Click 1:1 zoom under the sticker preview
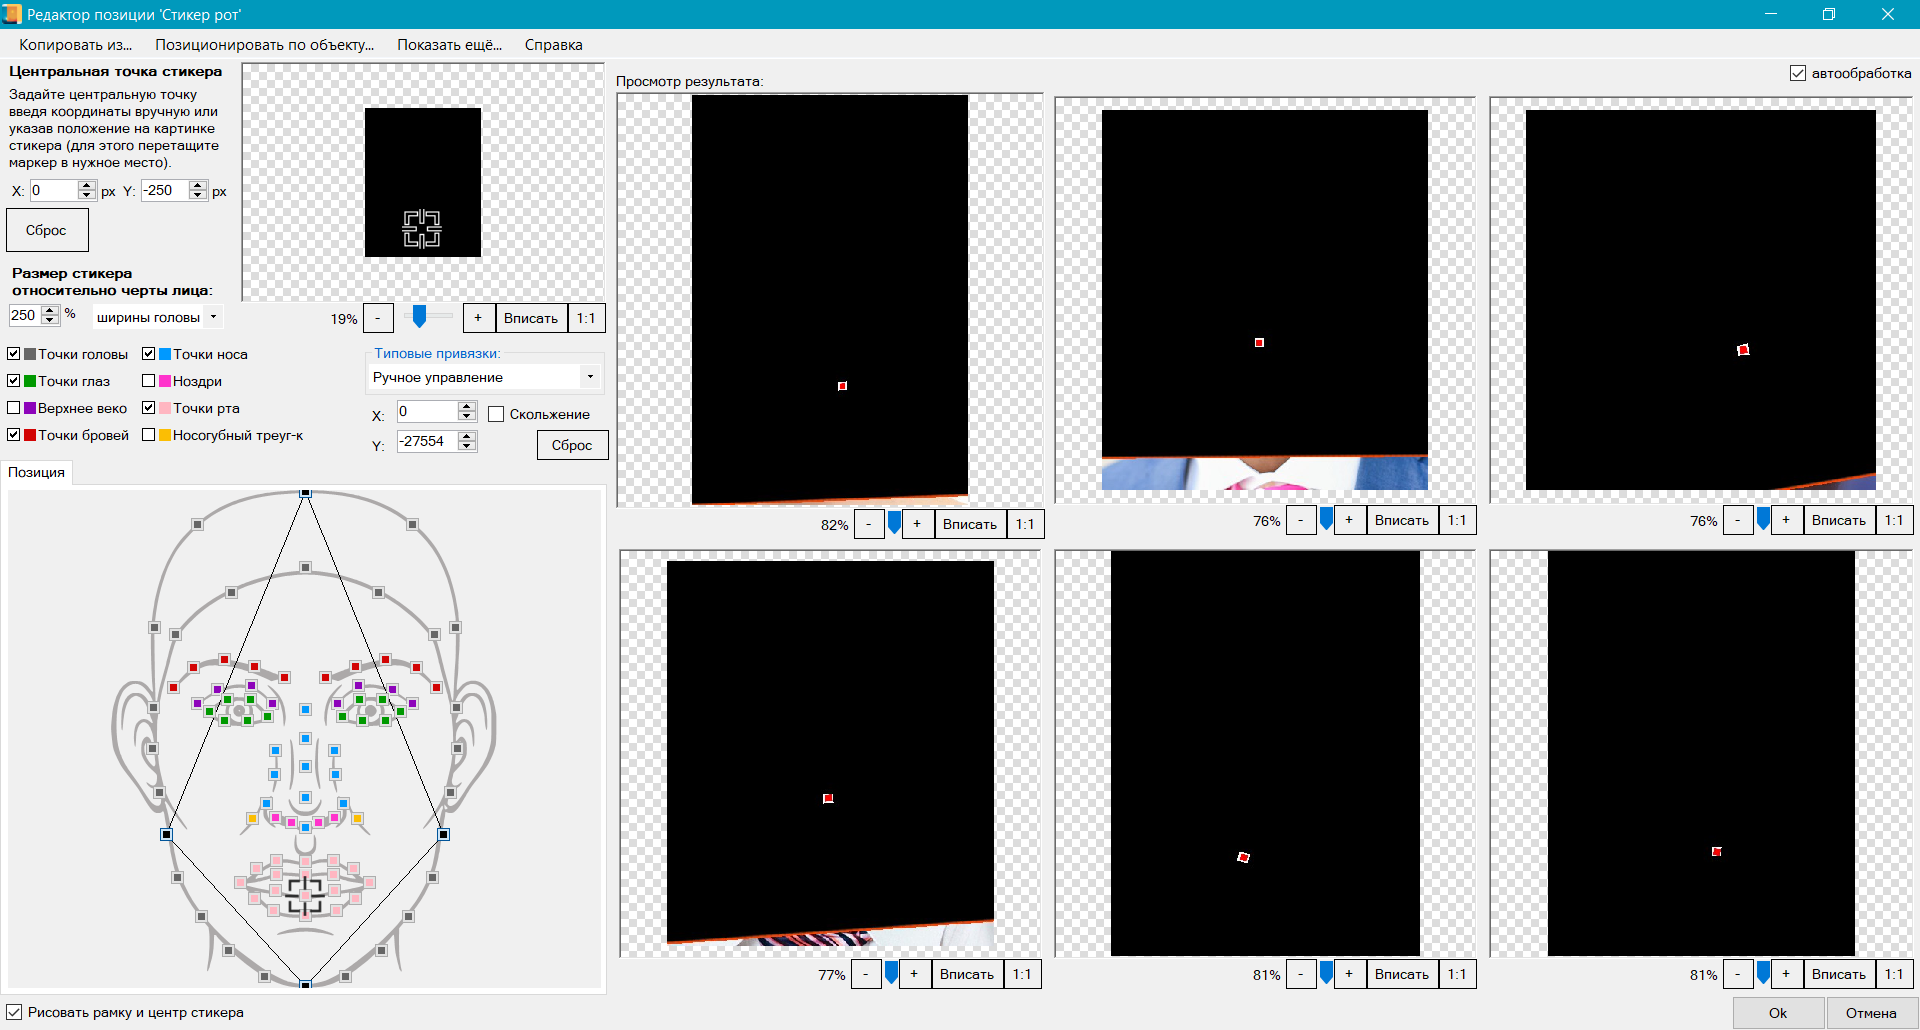 [586, 318]
